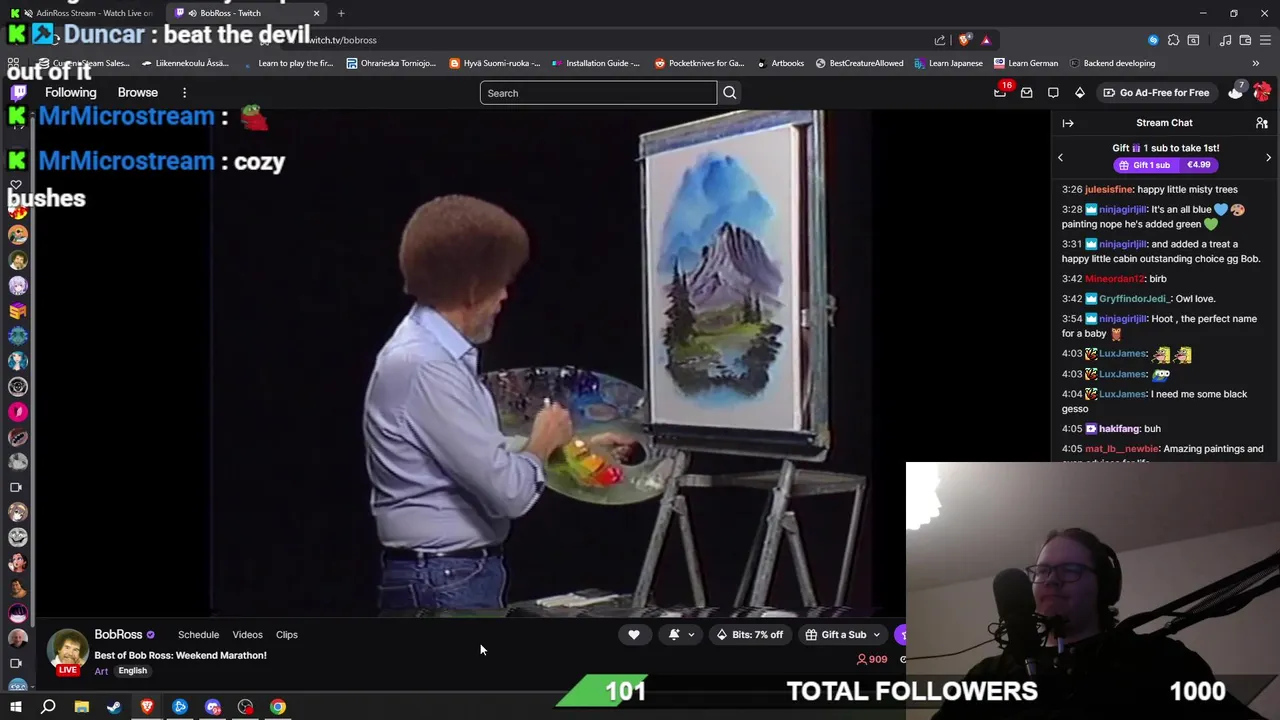Expand notification options chevron next to bell
The width and height of the screenshot is (1280, 720).
coord(691,634)
